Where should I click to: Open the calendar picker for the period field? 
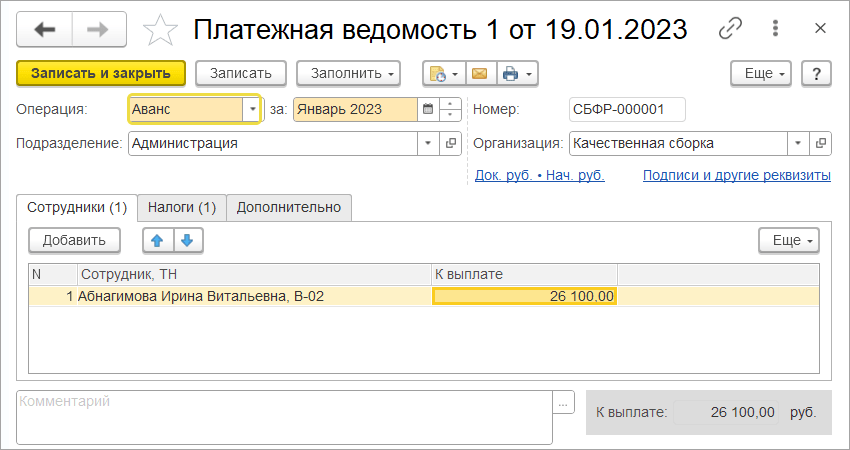point(428,109)
